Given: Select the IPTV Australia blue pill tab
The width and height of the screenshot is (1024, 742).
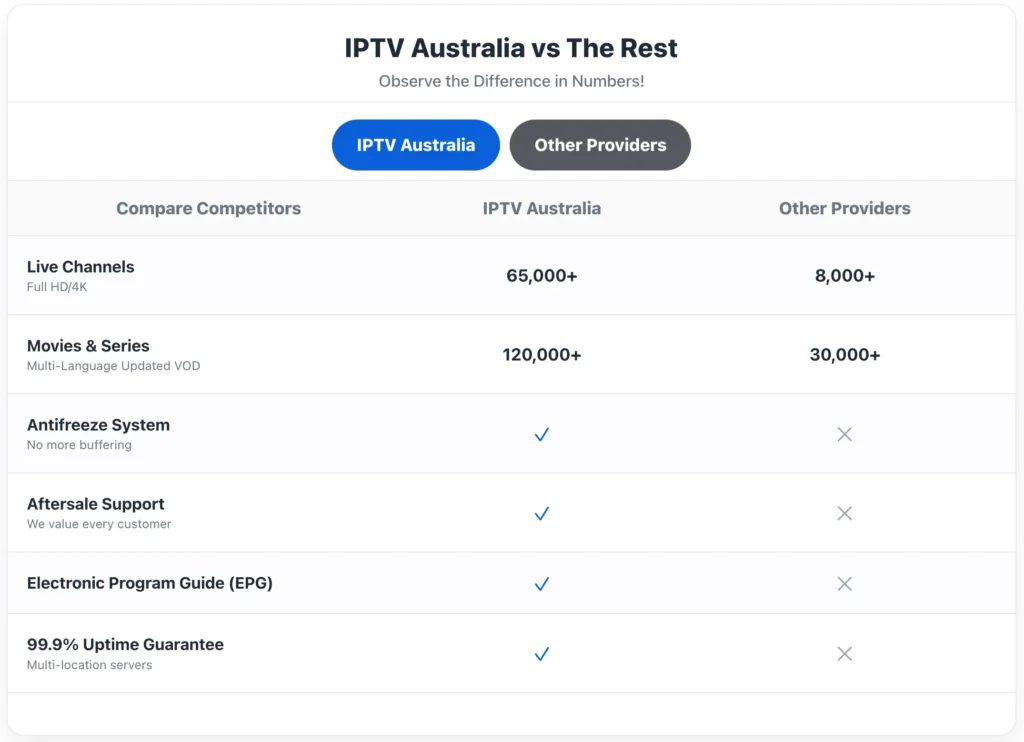Looking at the screenshot, I should (x=415, y=145).
